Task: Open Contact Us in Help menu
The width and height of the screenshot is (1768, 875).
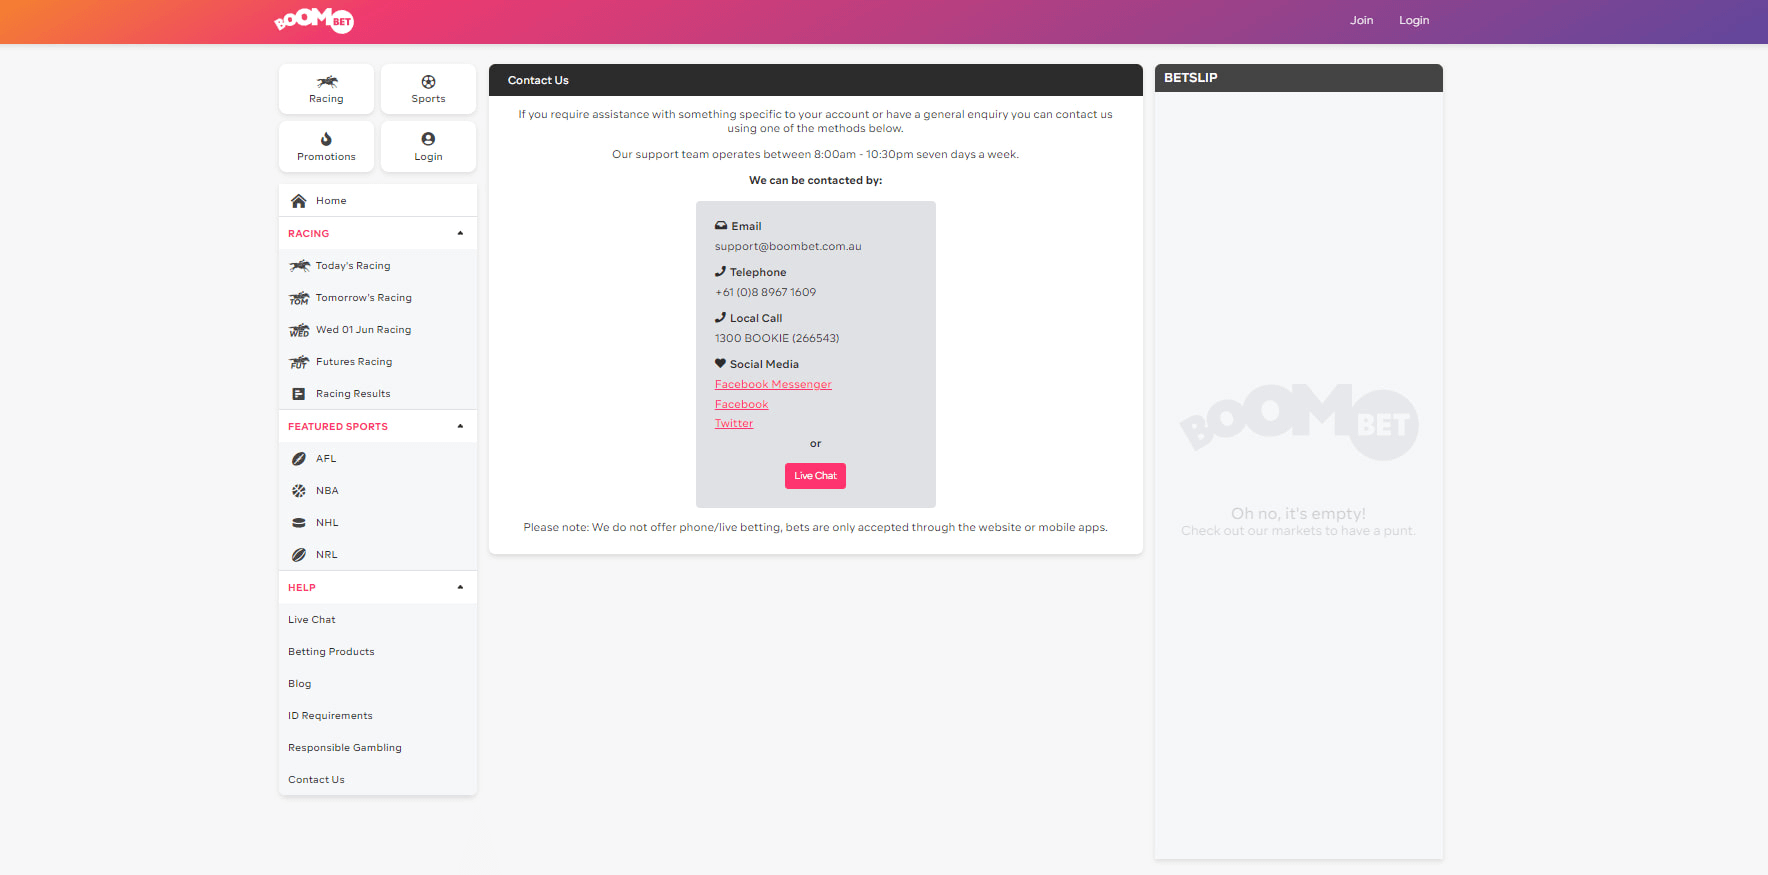Action: (x=378, y=780)
